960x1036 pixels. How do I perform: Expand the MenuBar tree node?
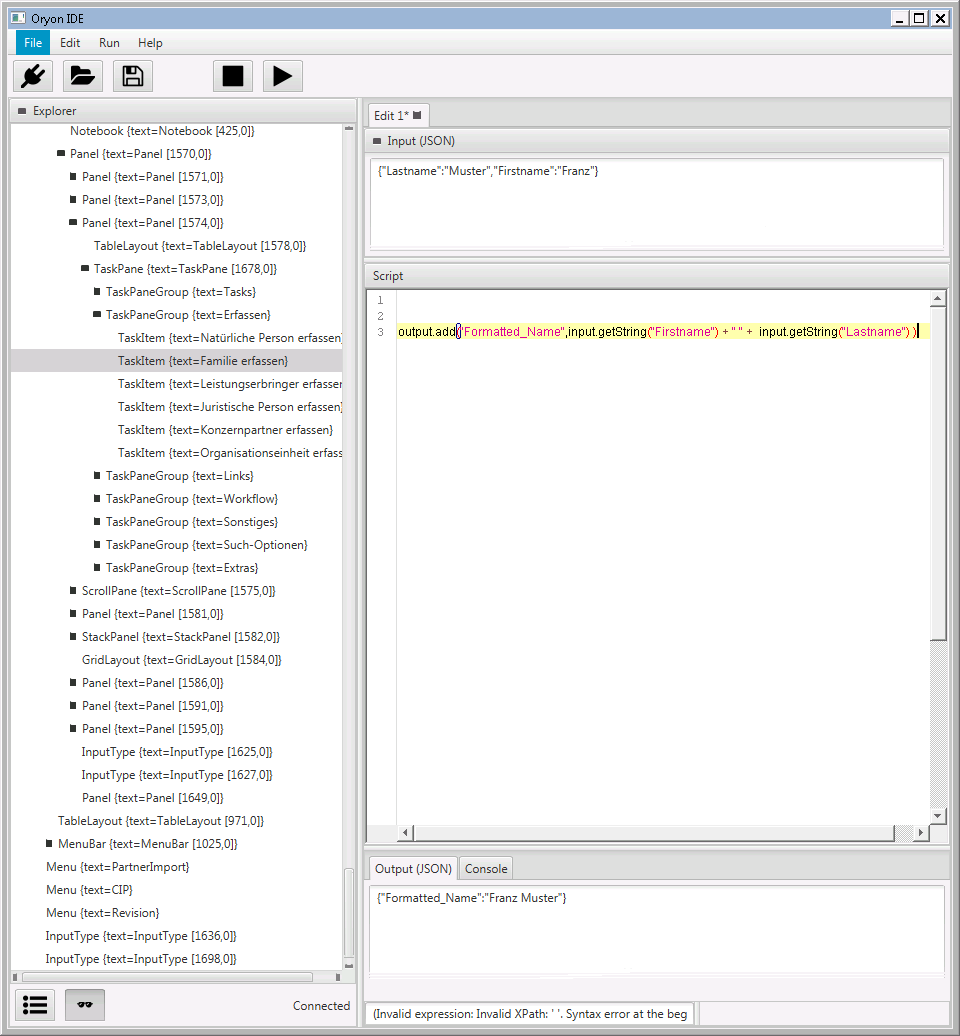[x=49, y=844]
